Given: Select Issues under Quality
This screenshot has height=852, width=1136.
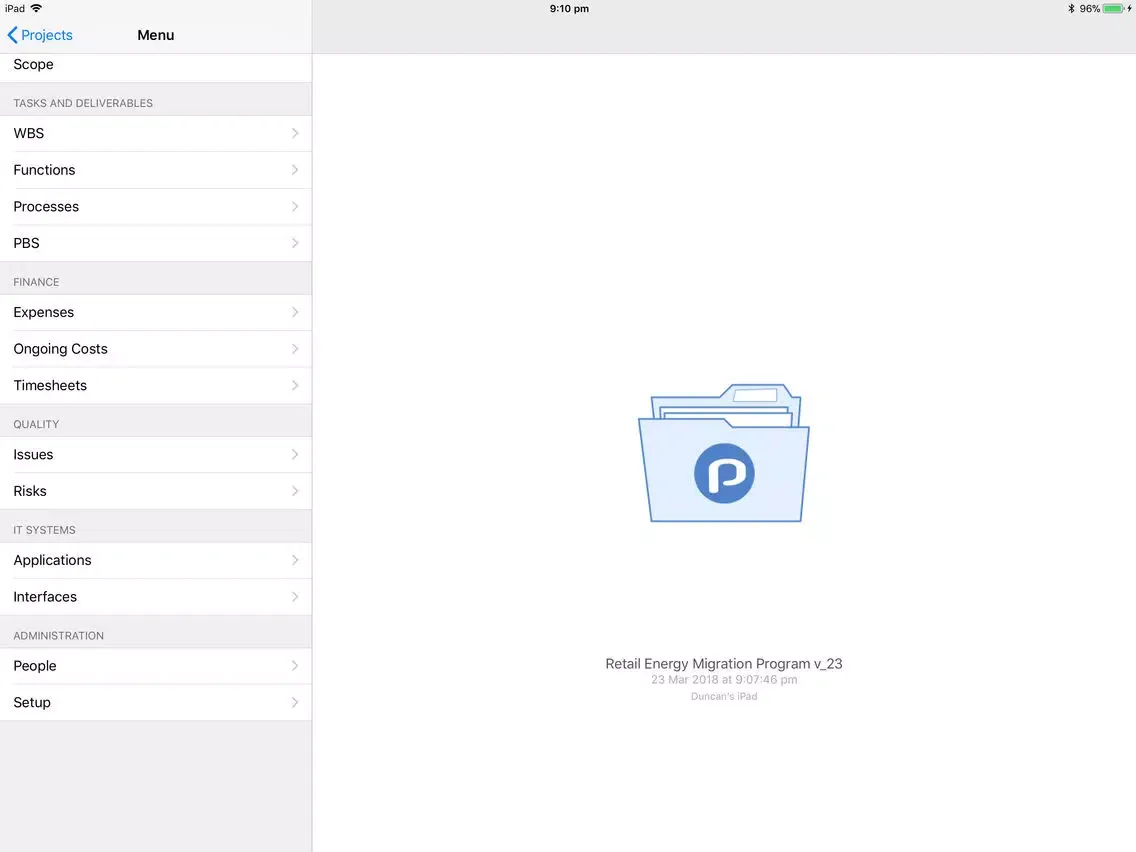Looking at the screenshot, I should coord(156,454).
